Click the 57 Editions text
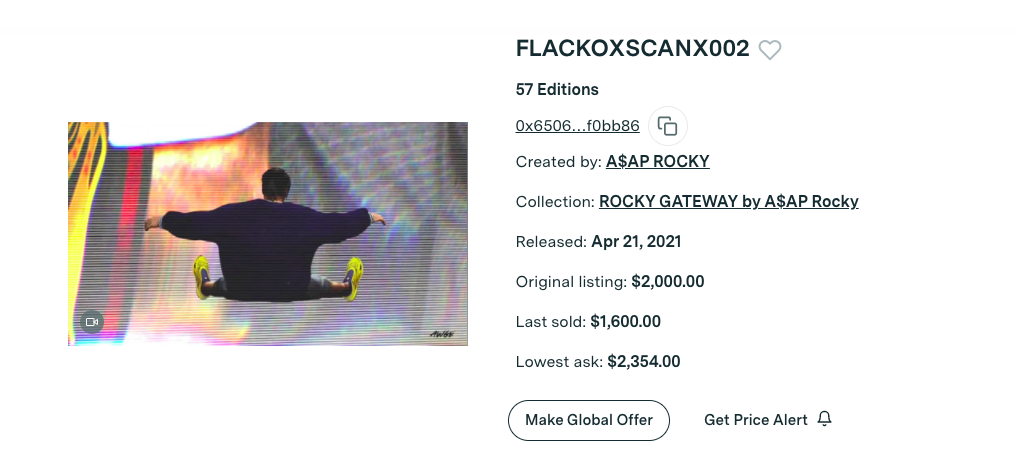Image resolution: width=1019 pixels, height=473 pixels. coord(557,89)
